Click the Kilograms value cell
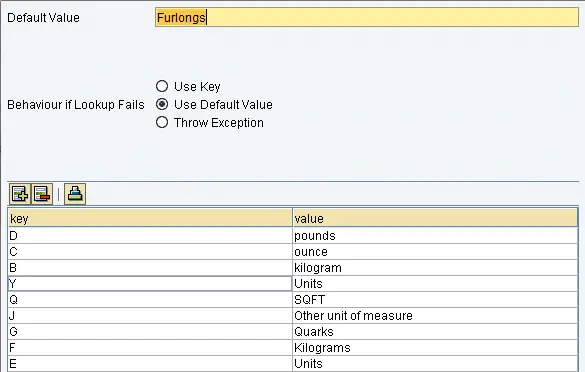 tap(435, 348)
